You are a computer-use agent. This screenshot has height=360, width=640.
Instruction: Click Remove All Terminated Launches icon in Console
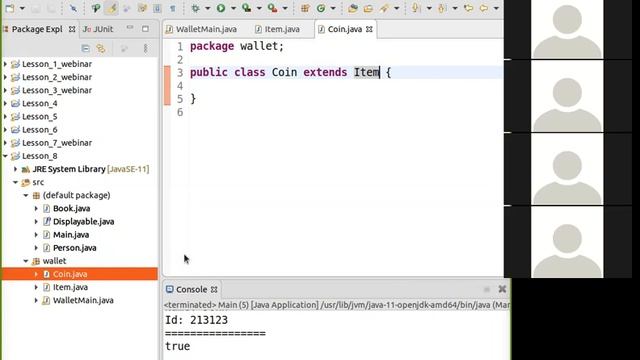[502, 289]
